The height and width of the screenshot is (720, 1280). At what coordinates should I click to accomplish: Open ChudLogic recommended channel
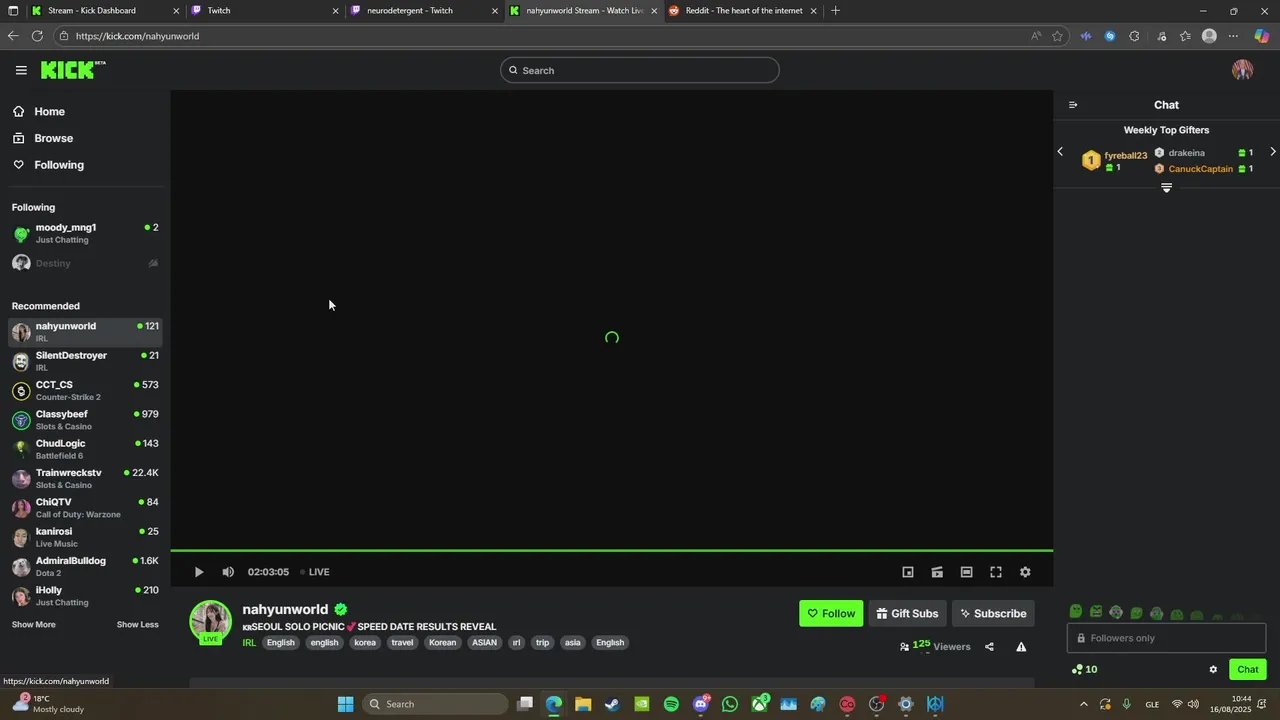pyautogui.click(x=85, y=449)
